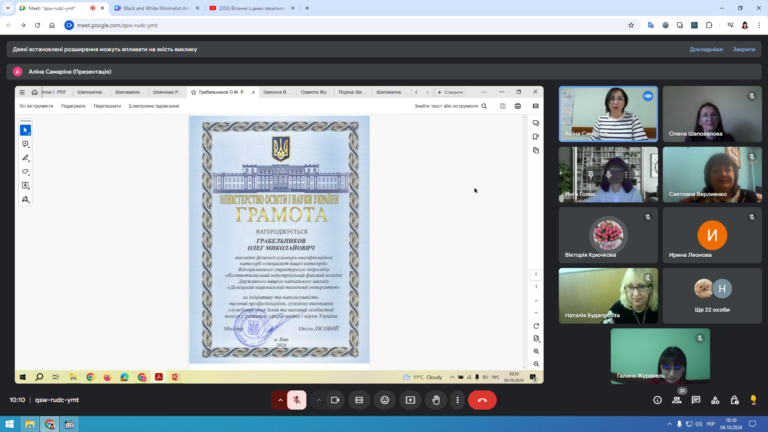Print document via Acrobat printer icon
Viewport: 768px width, 432px height.
518,106
